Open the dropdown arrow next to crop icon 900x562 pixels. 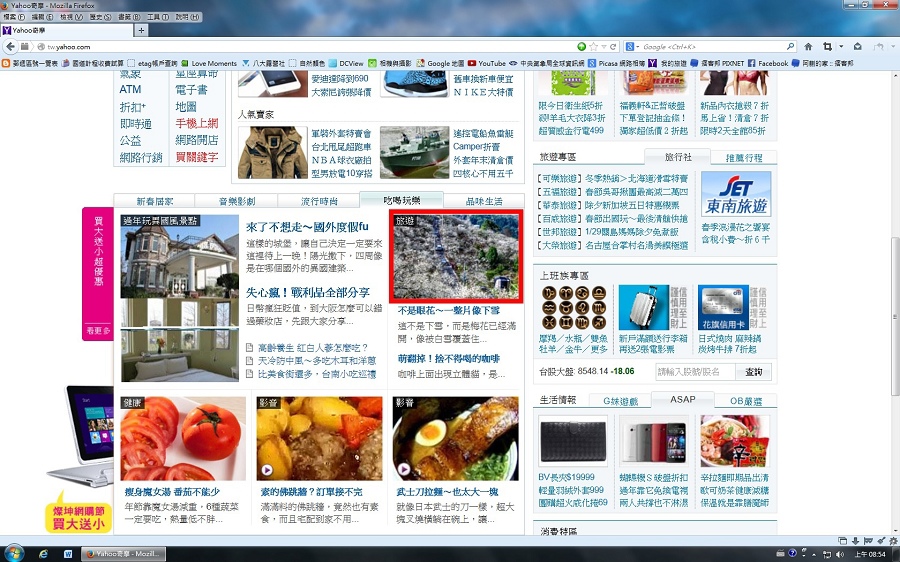pos(841,46)
